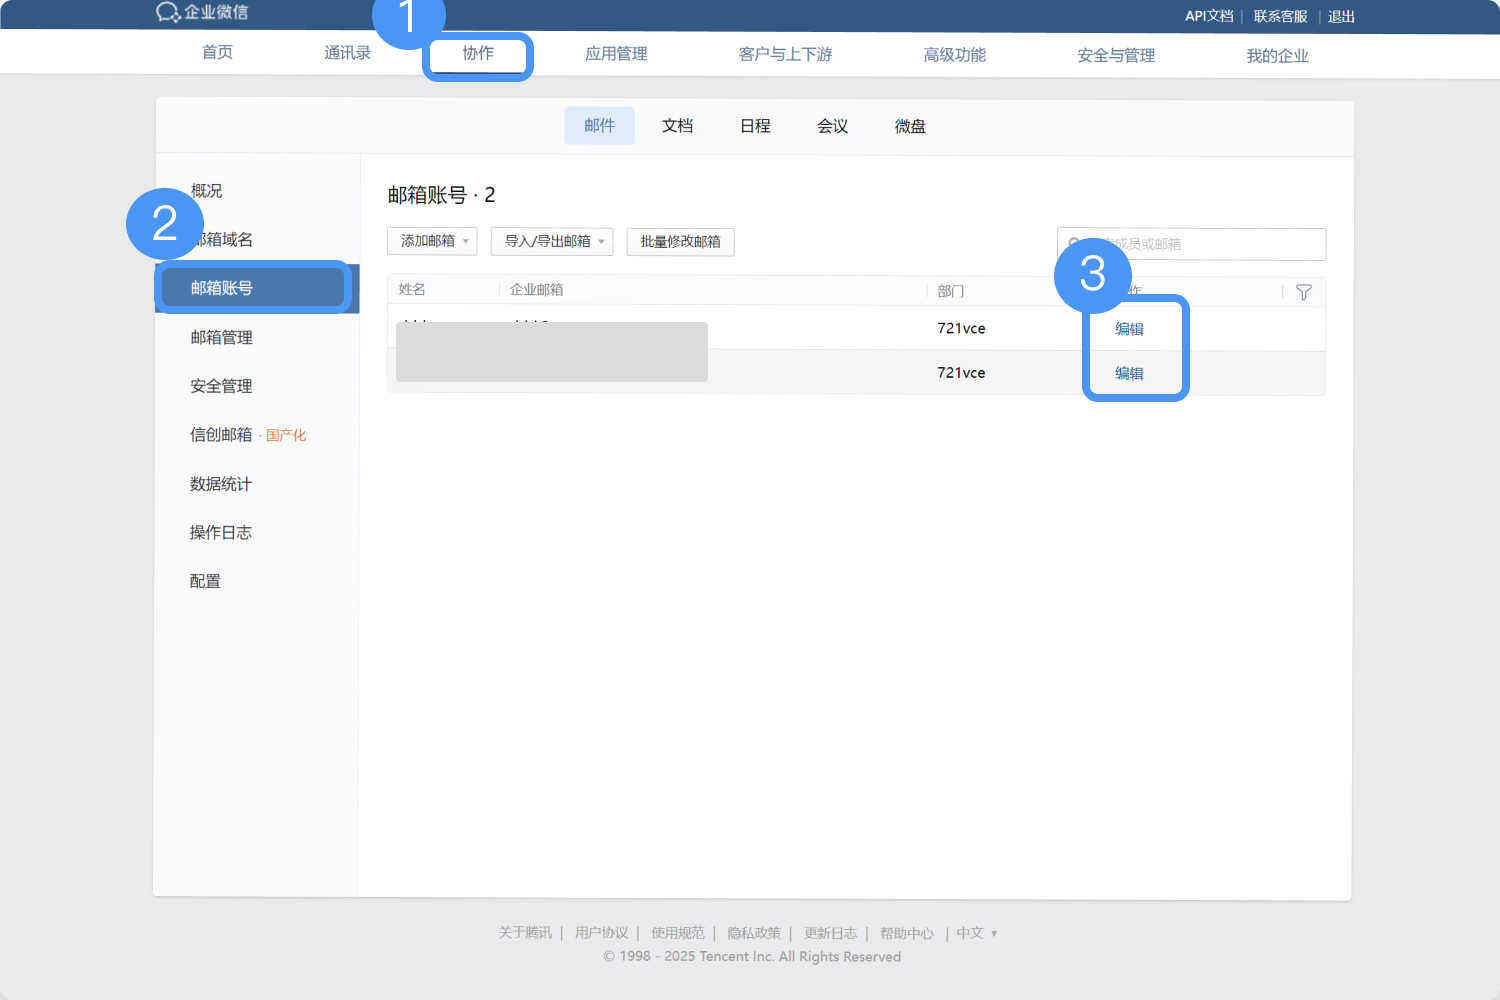Open the 首页 tab

218,52
